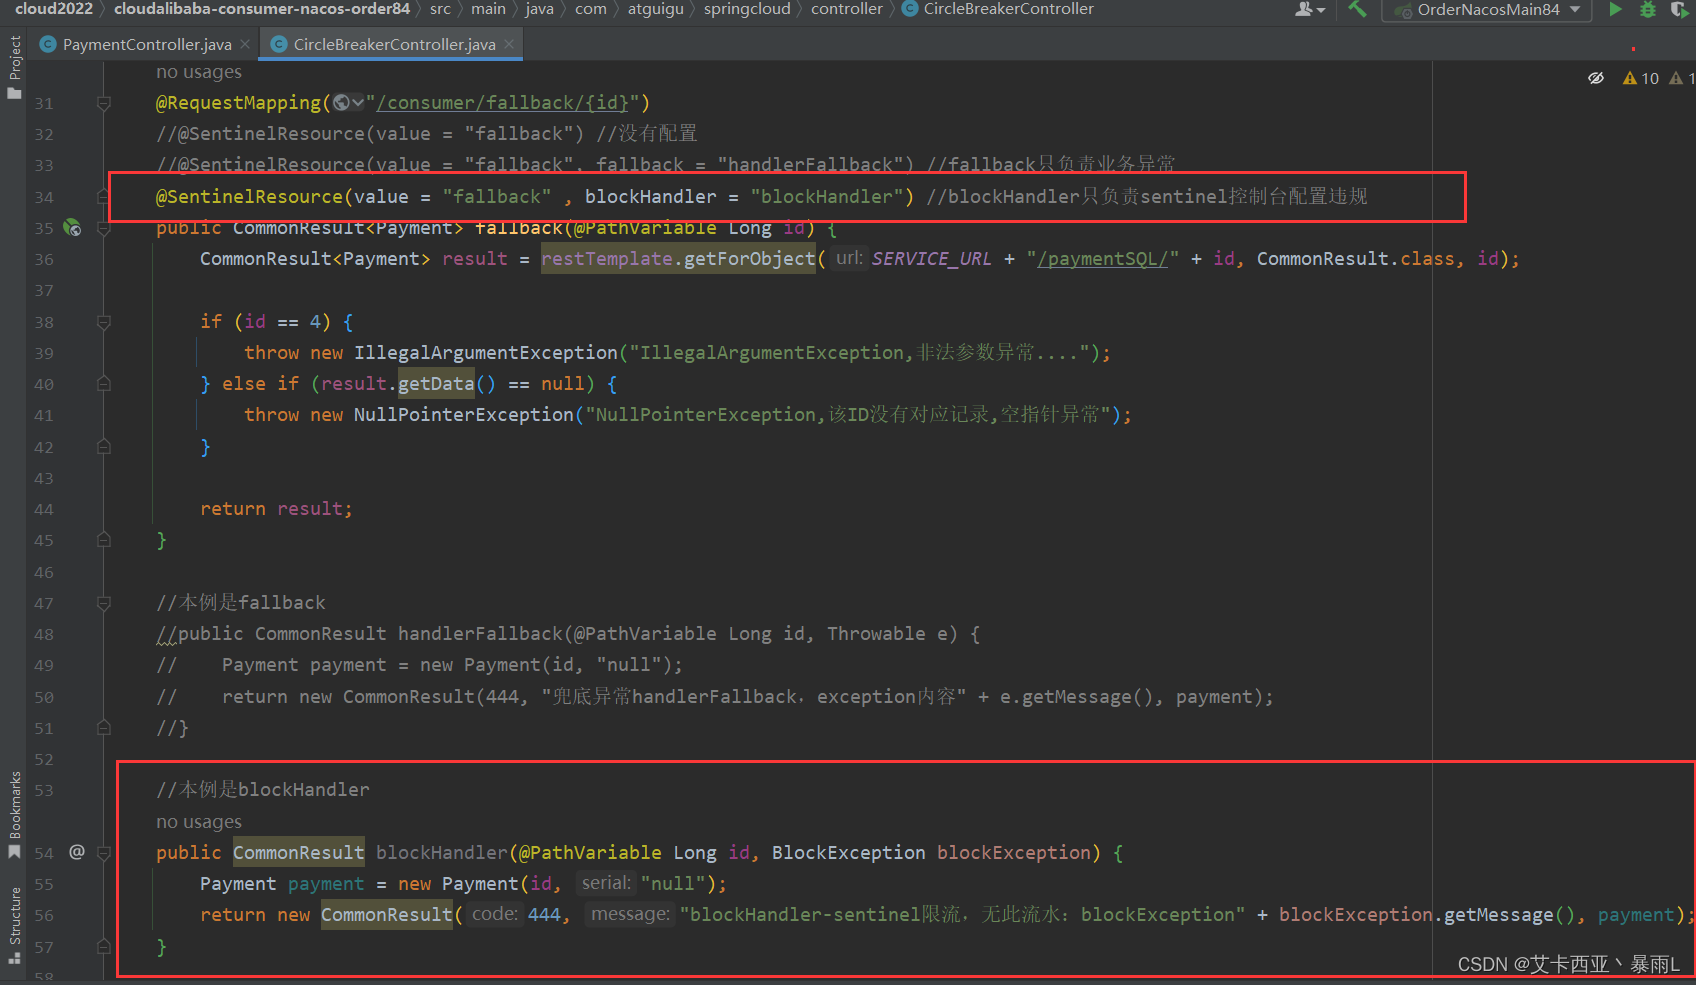The height and width of the screenshot is (985, 1696).
Task: Click BlockException parameter type on line 54
Action: click(848, 853)
